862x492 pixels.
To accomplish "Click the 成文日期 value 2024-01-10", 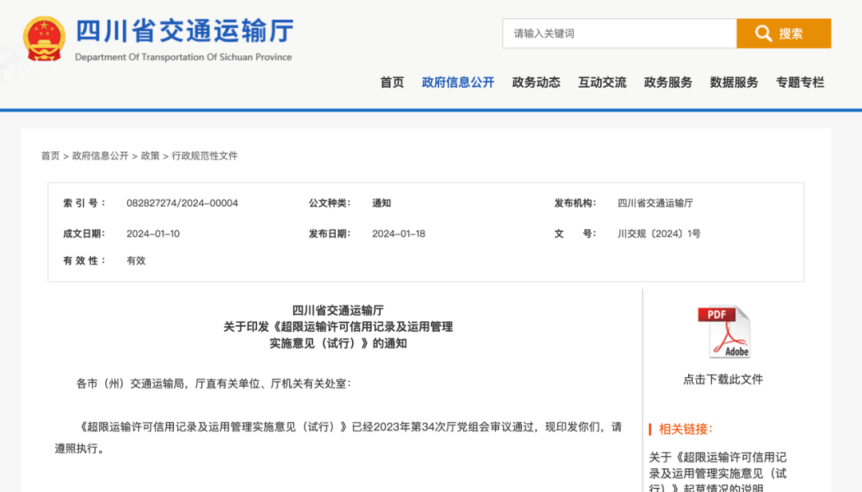I will pos(153,234).
